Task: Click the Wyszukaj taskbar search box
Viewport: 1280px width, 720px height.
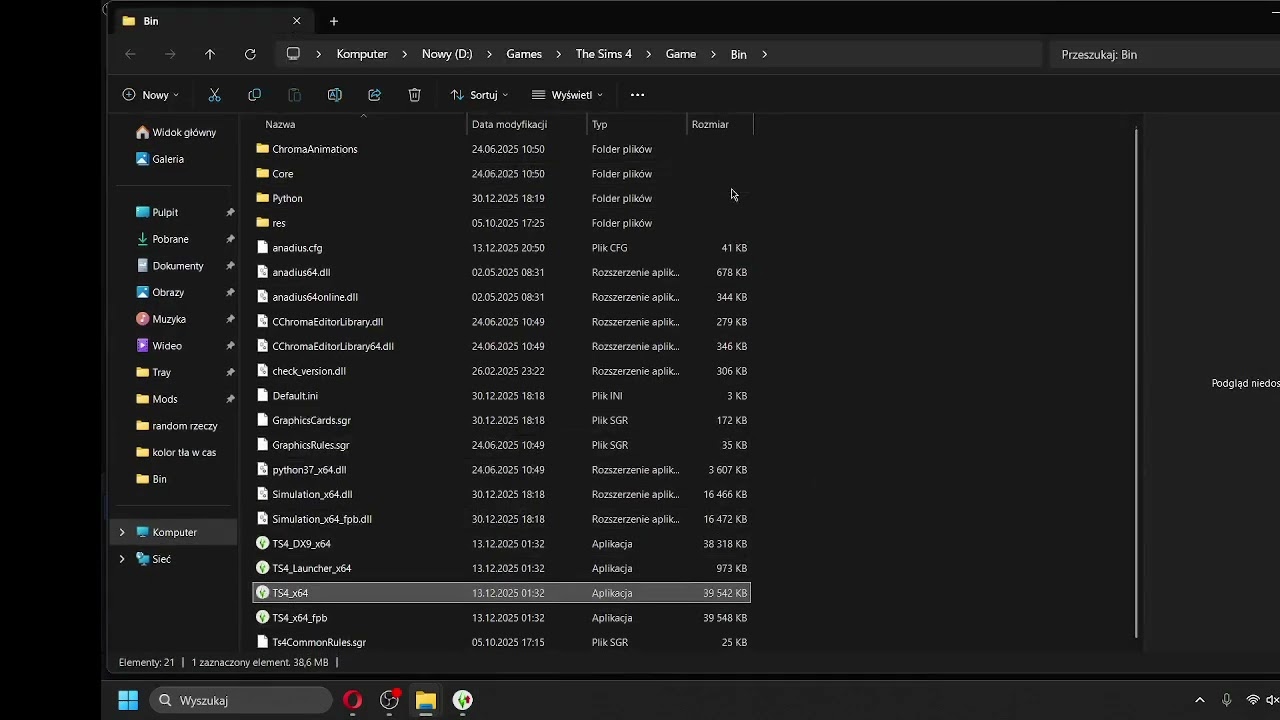Action: [x=241, y=700]
